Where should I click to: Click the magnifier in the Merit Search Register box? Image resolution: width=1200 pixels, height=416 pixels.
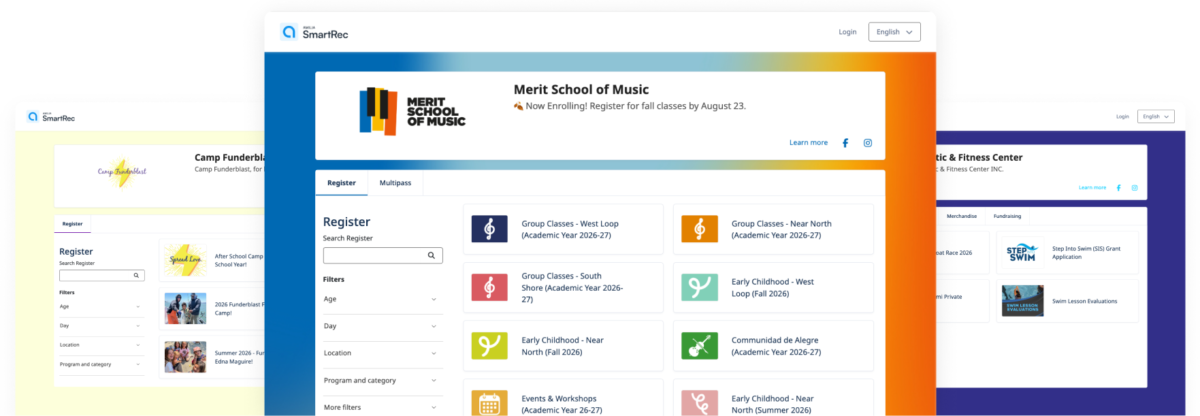click(432, 256)
